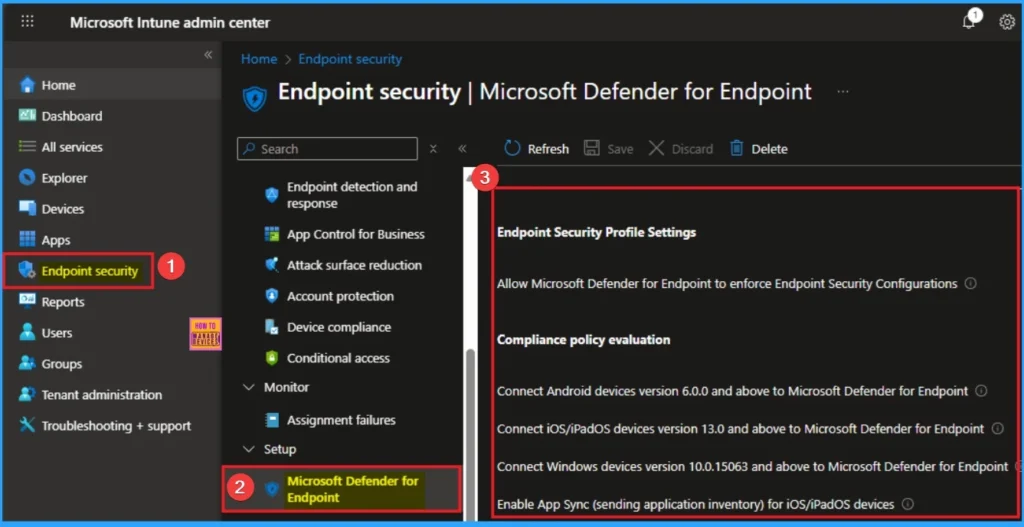Clear the search with the X icon

pyautogui.click(x=433, y=149)
